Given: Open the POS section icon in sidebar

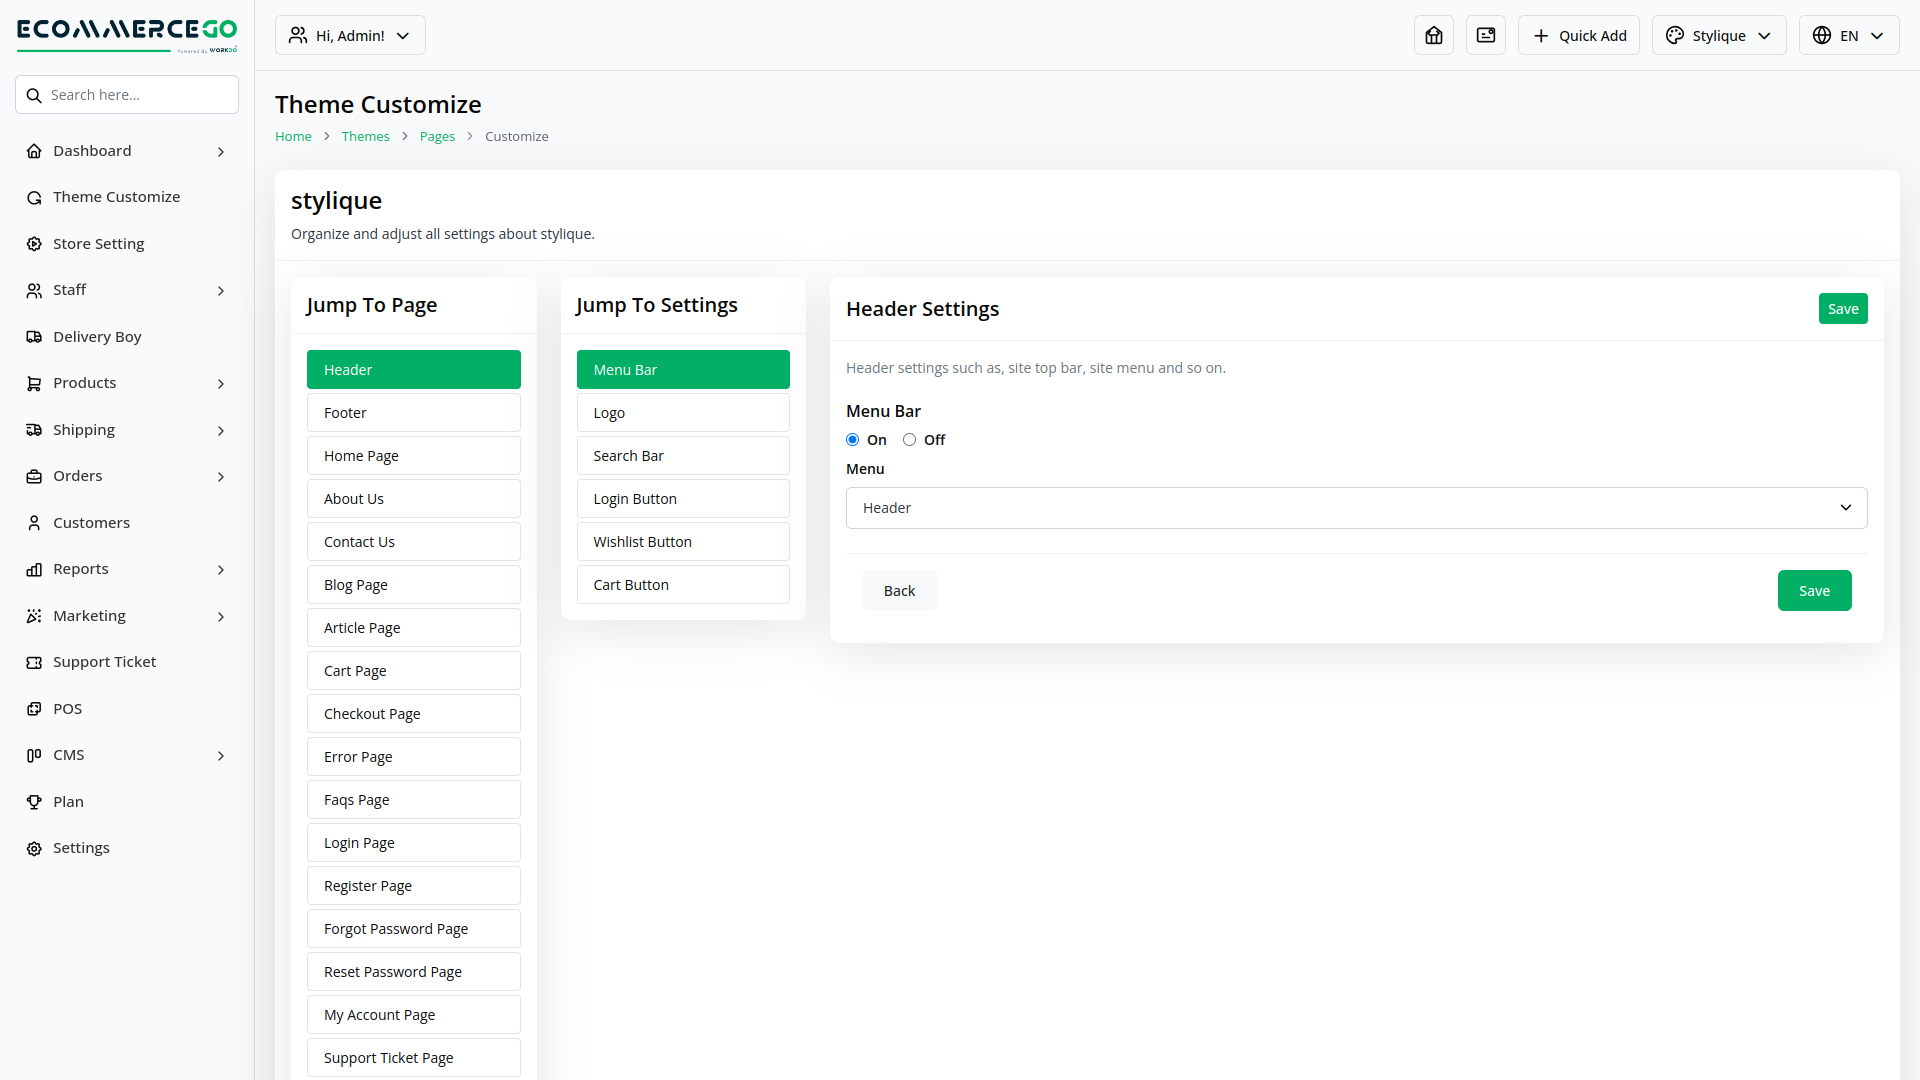Looking at the screenshot, I should tap(34, 708).
